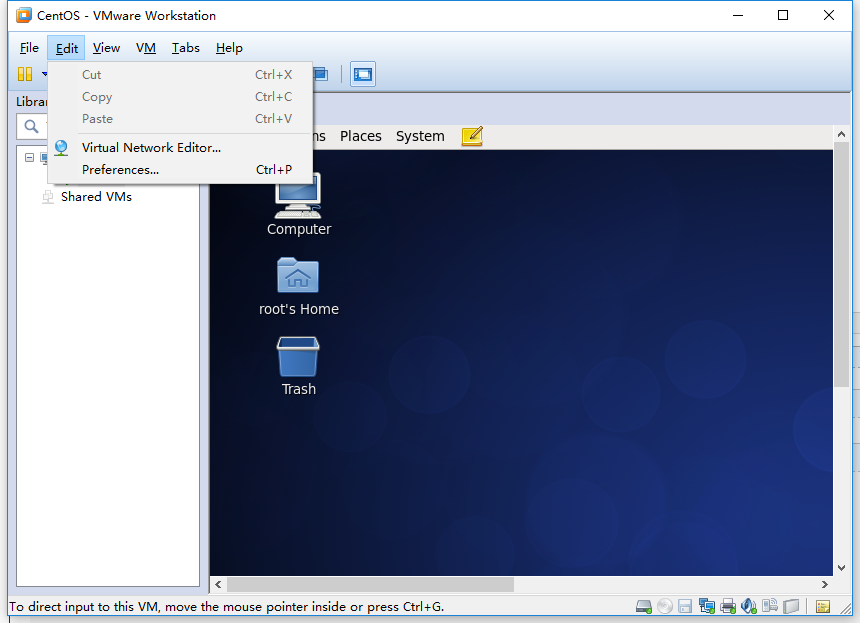Minimize the VMware Workstation window

(738, 15)
